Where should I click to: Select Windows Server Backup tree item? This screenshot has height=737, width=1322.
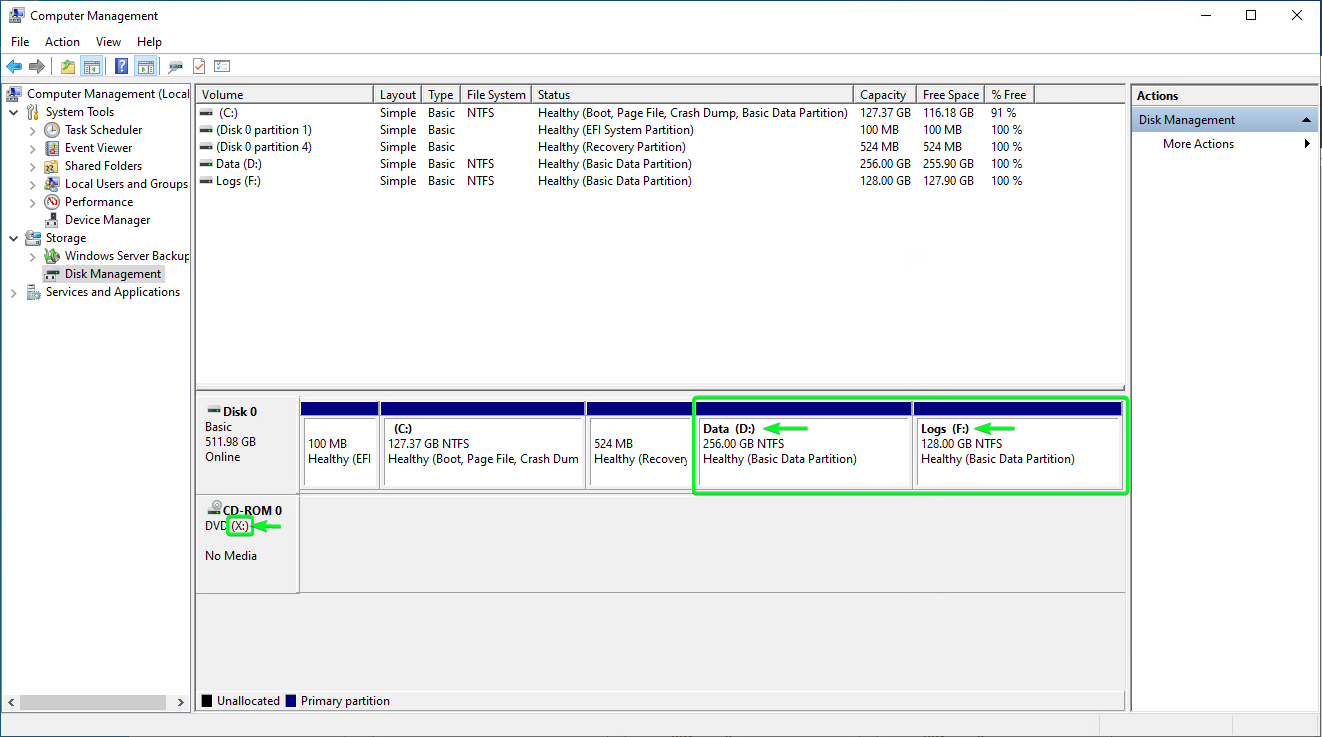click(x=126, y=256)
